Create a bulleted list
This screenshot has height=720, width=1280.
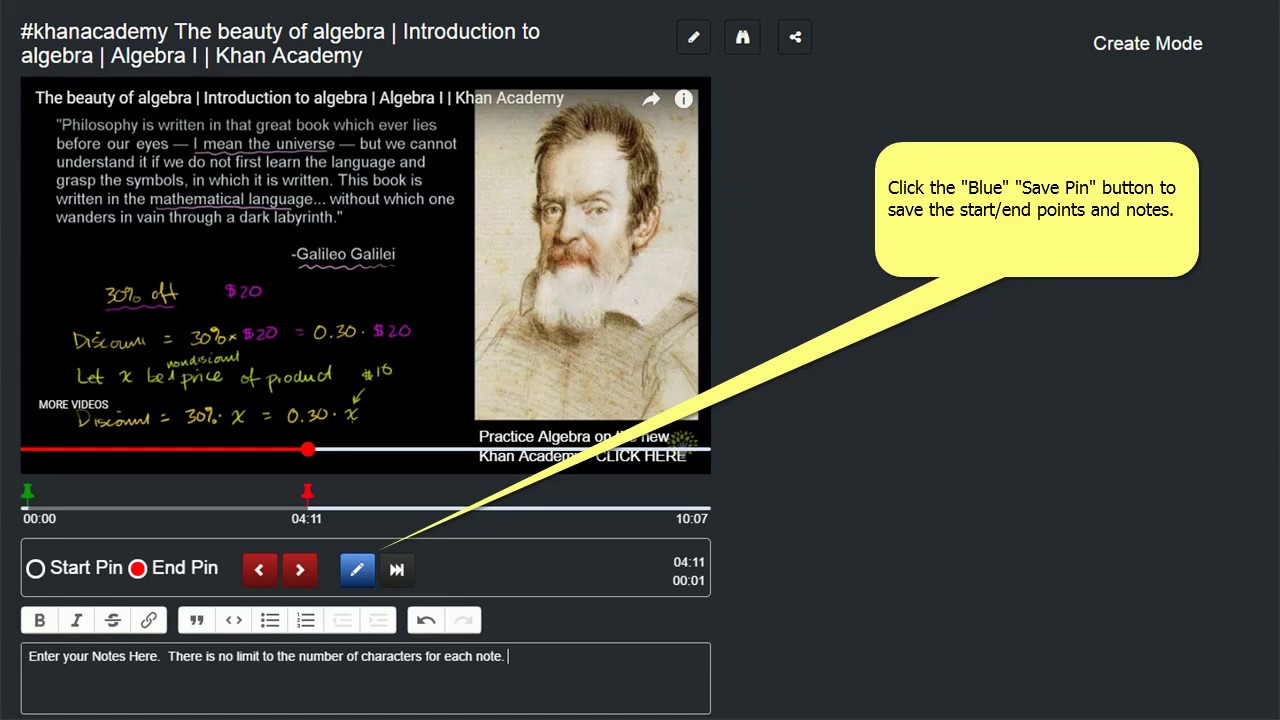[x=270, y=620]
